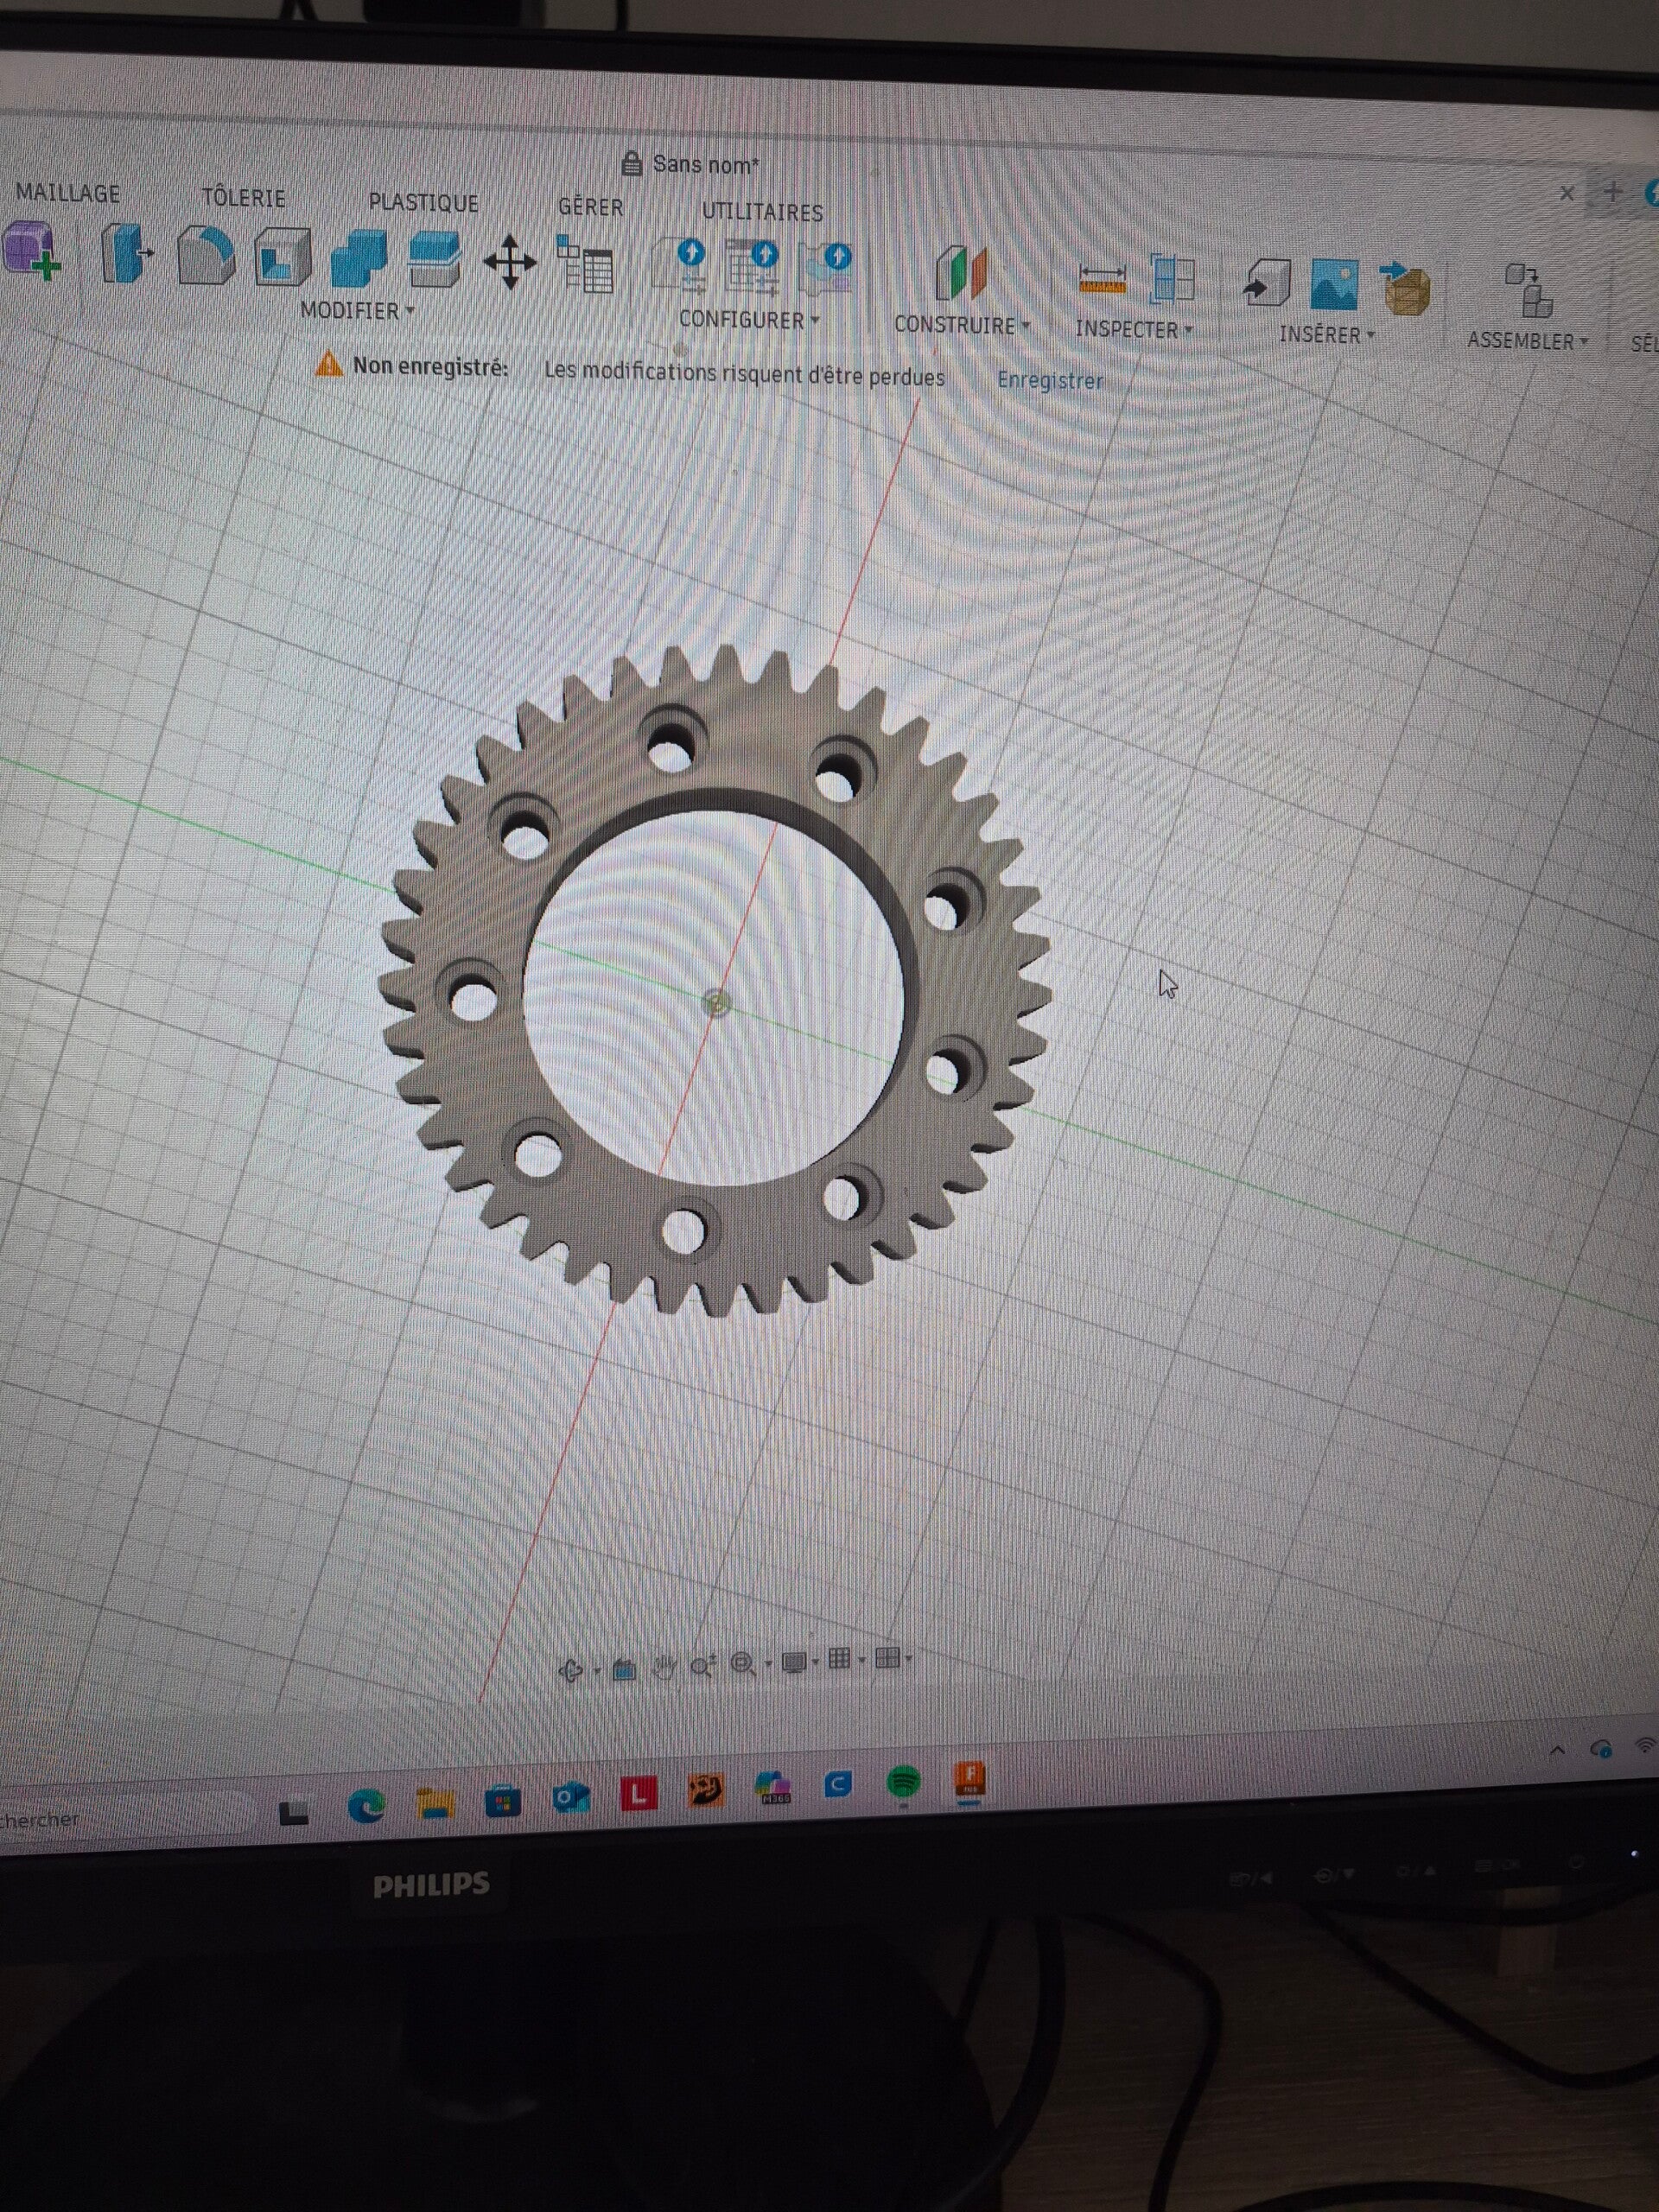Open the Display Settings dropdown arrow
Image resolution: width=1659 pixels, height=2212 pixels.
(x=816, y=1662)
